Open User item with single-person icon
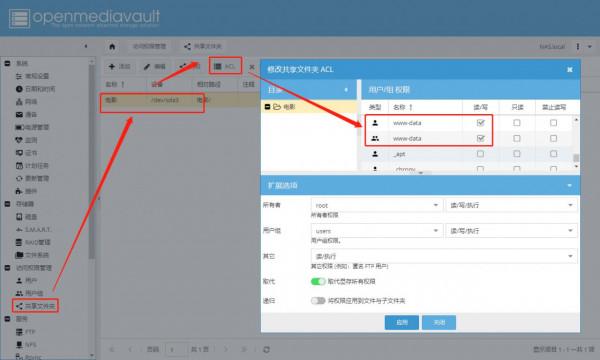600x360 pixels. (x=26, y=280)
